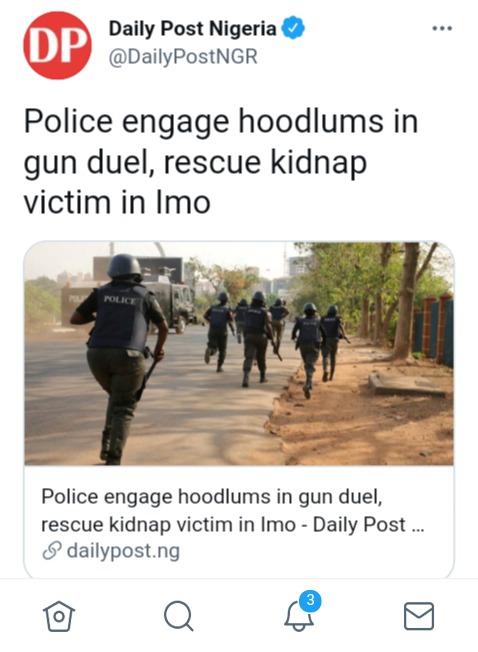Tap the tweet headline text
Screen dimensions: 478x652
(220, 161)
